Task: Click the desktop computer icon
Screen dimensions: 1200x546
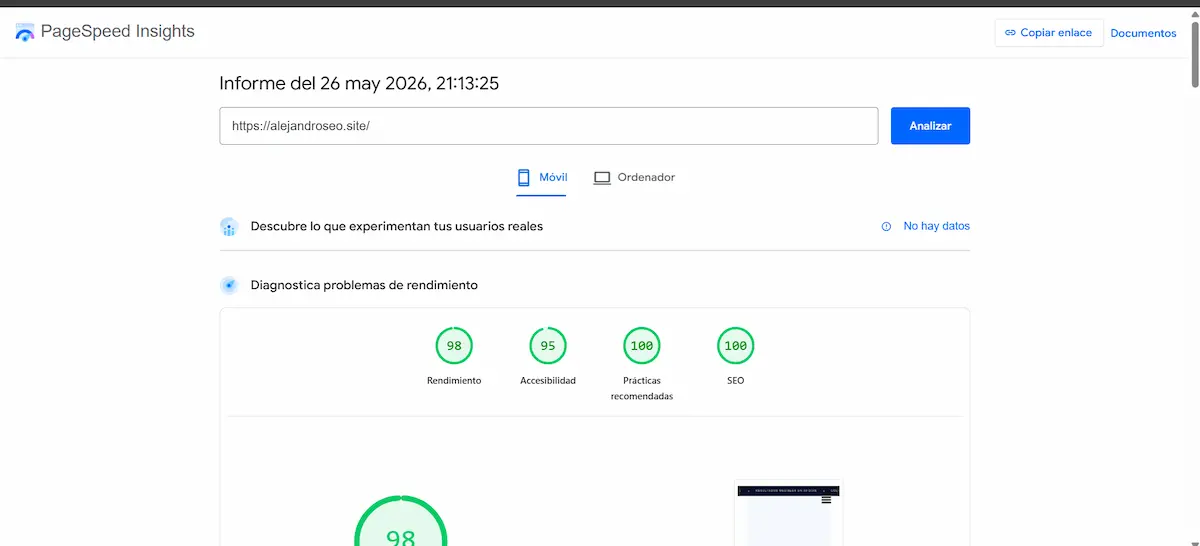Action: pyautogui.click(x=602, y=178)
